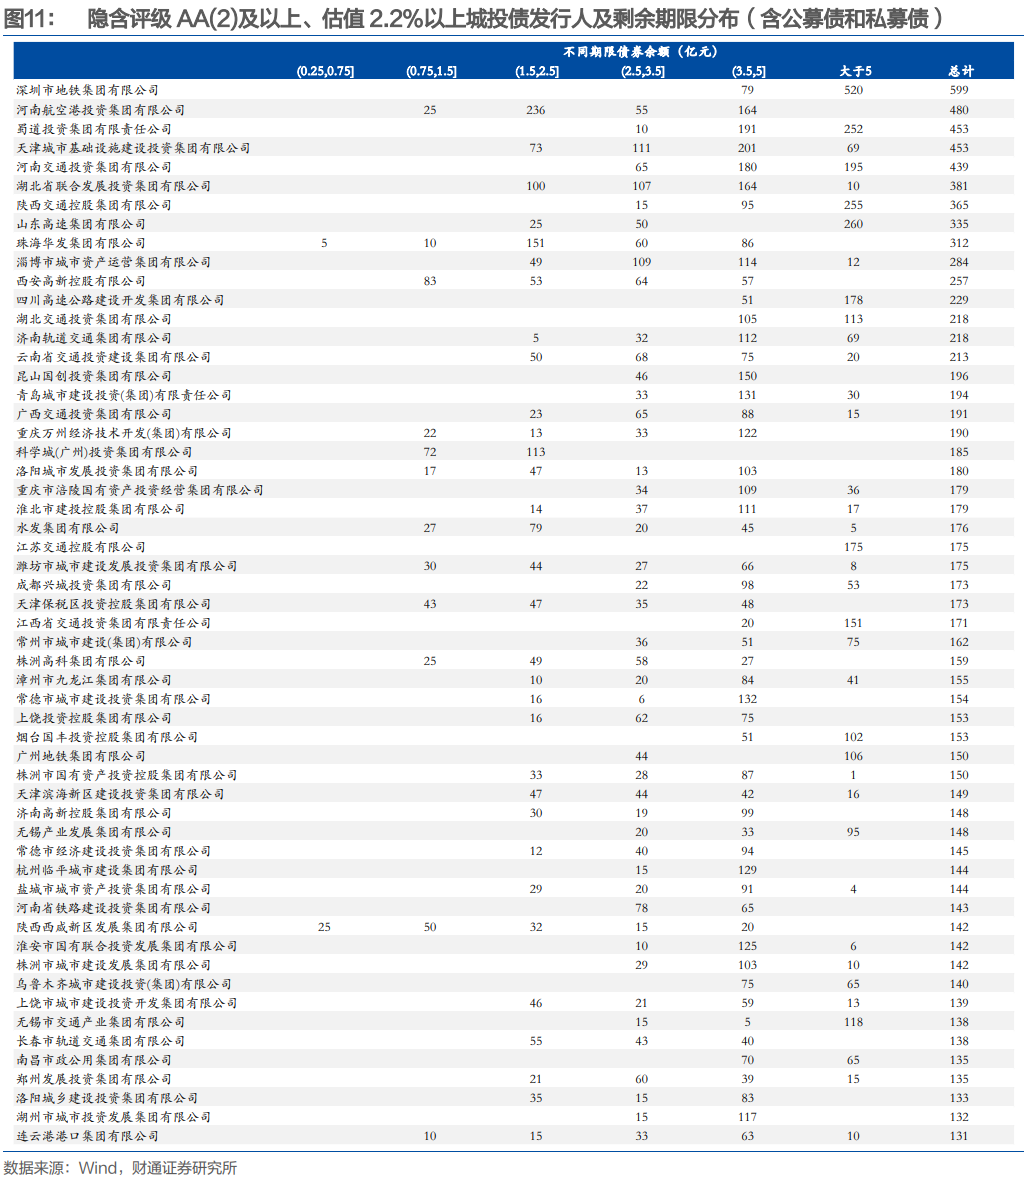Image resolution: width=1028 pixels, height=1182 pixels.
Task: Click the 河南航空港投资集团有限公司 company name
Action: [100, 110]
